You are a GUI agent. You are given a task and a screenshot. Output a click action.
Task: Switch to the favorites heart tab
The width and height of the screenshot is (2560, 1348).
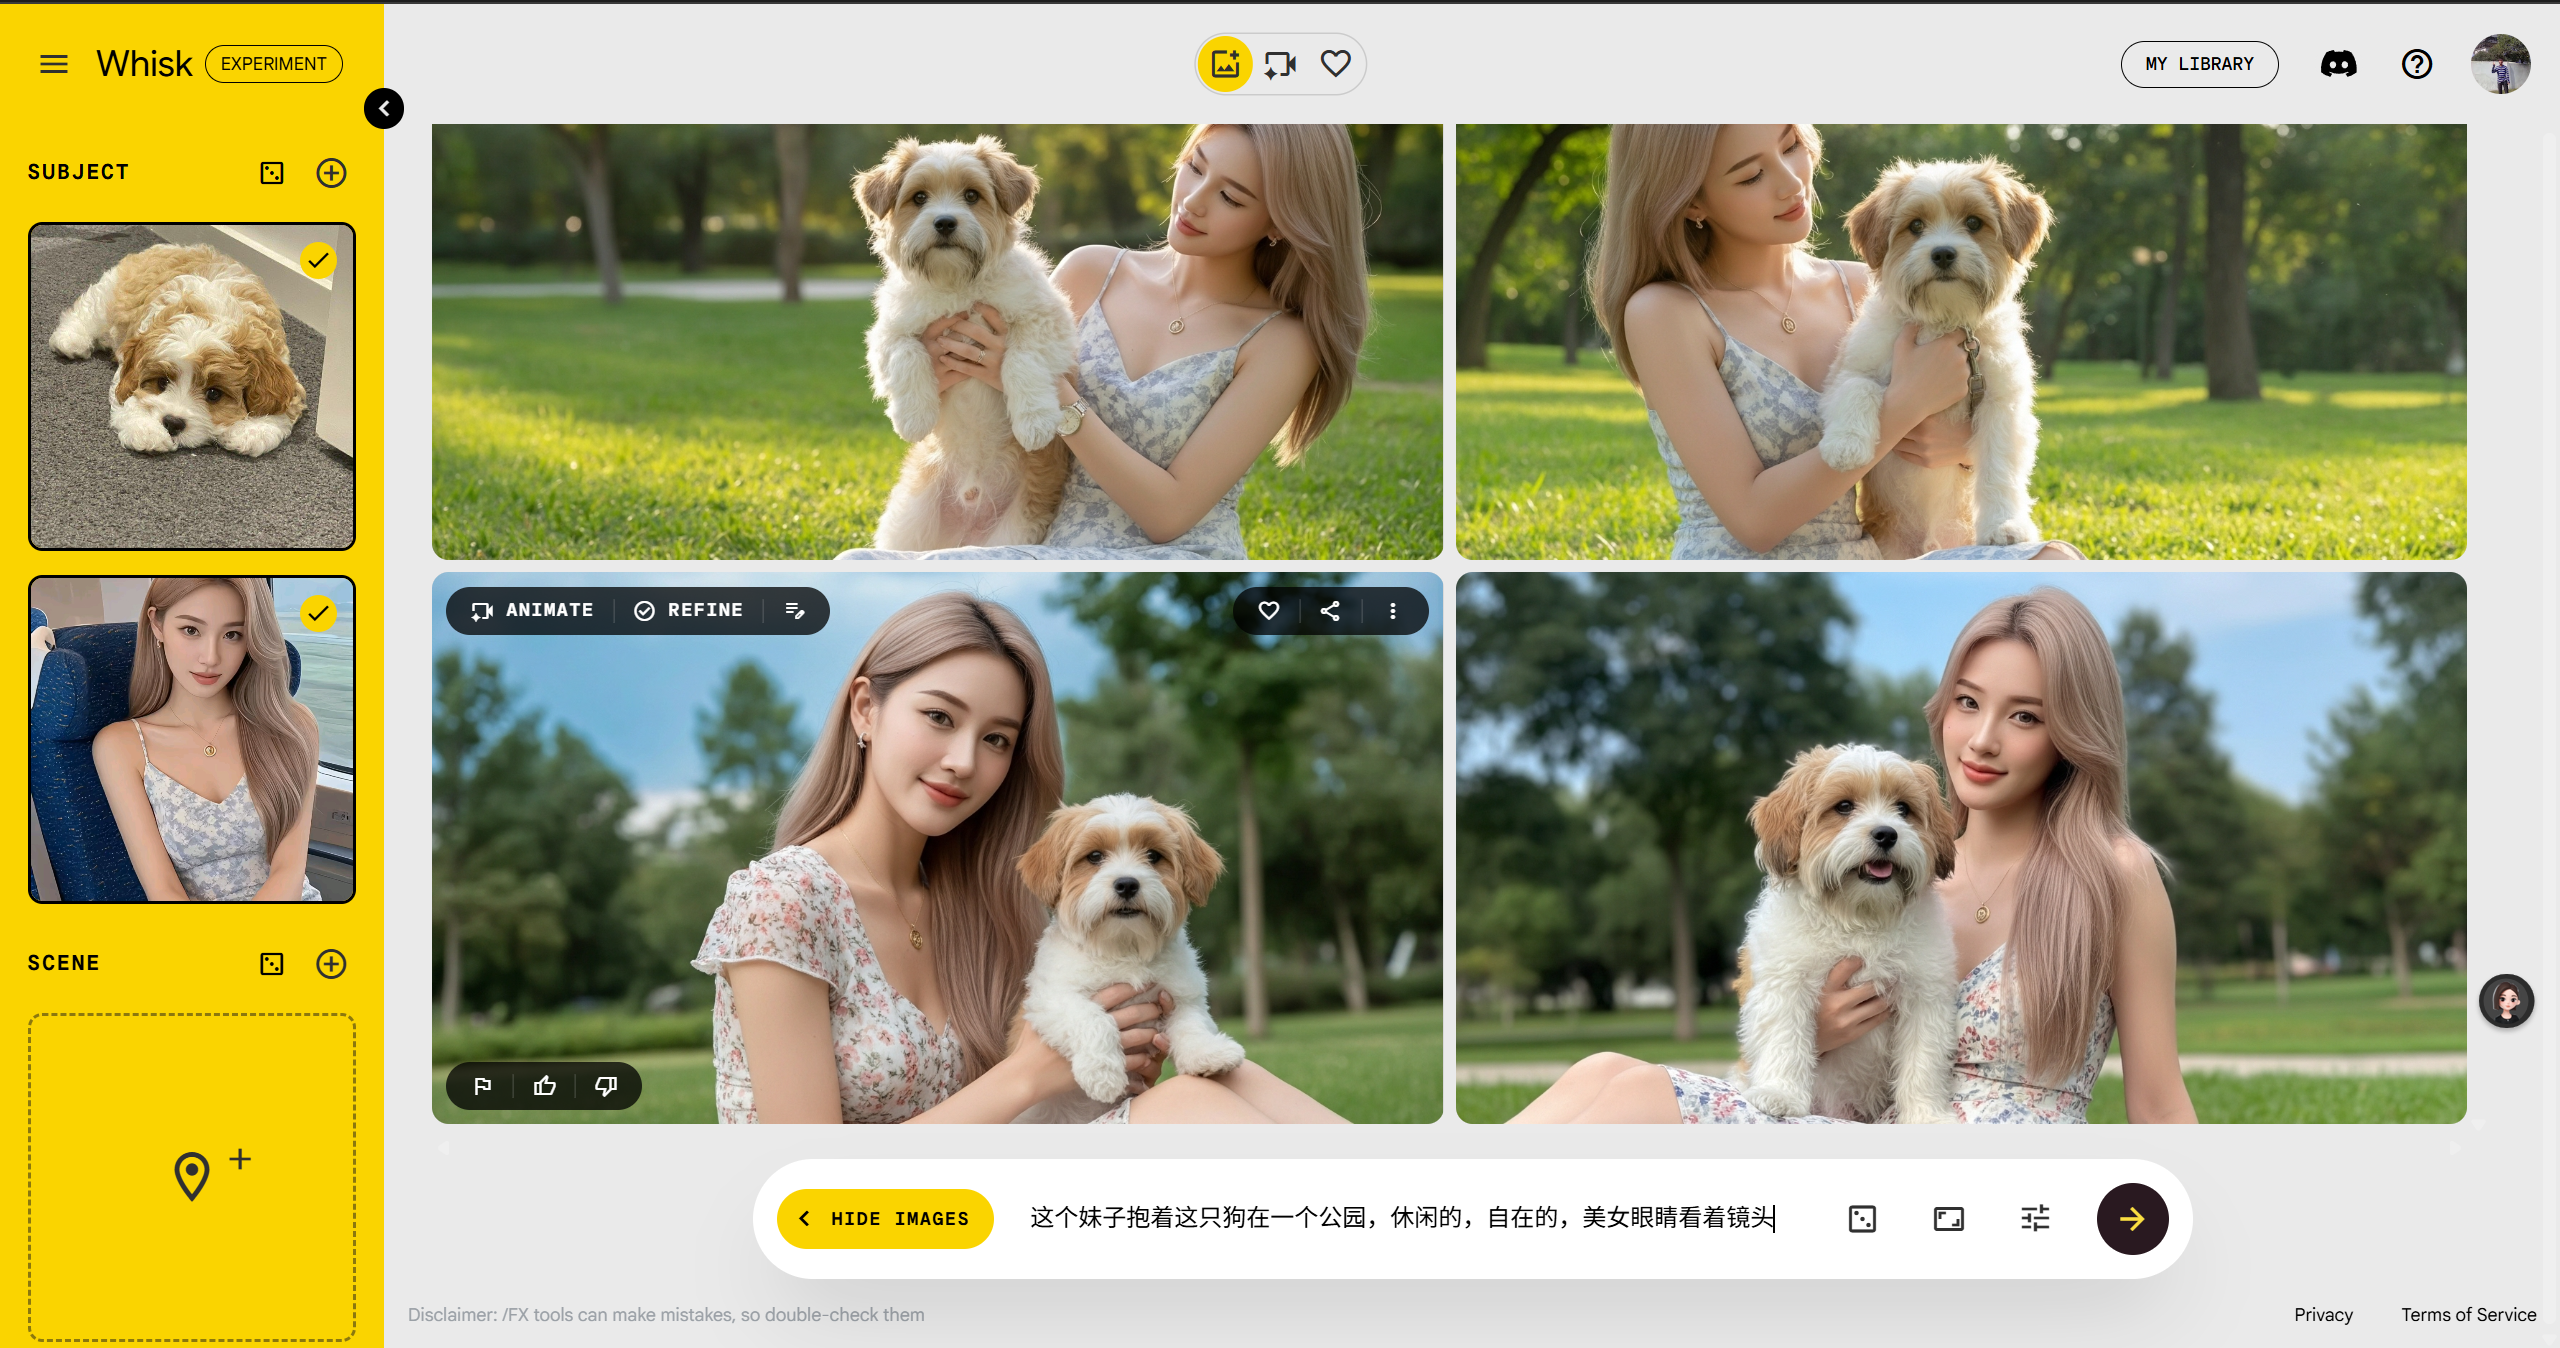pos(1336,64)
